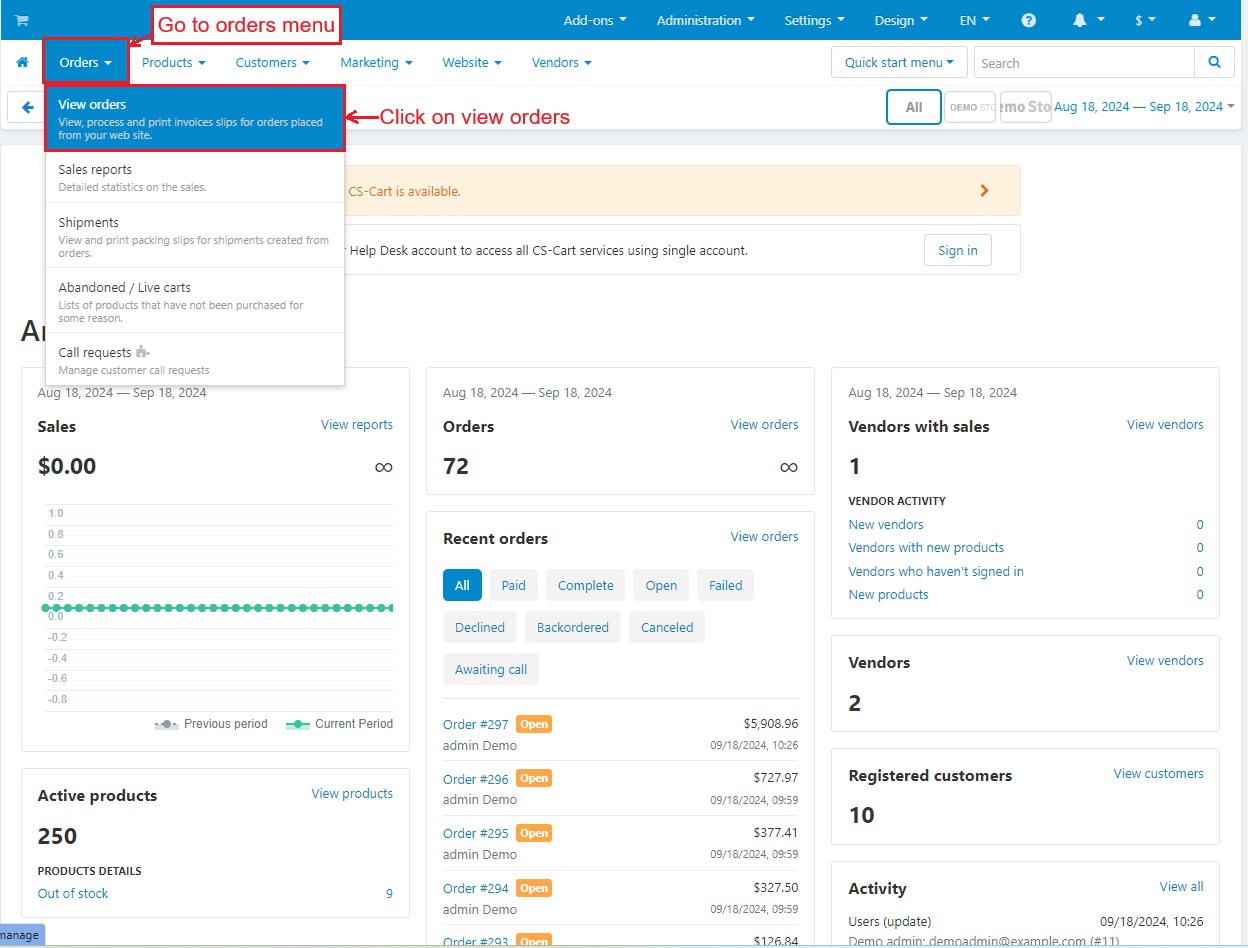
Task: Expand the Quick start menu dropdown
Action: click(x=899, y=62)
